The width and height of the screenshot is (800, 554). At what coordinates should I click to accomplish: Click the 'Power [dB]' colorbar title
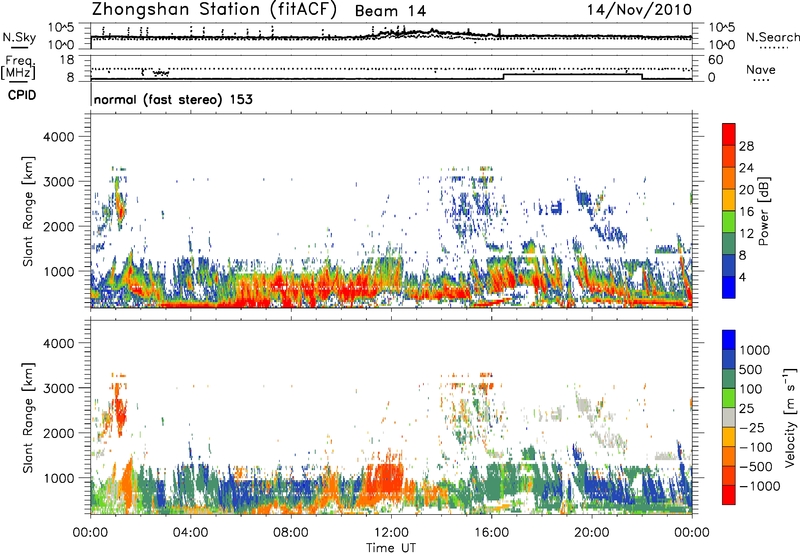(763, 211)
